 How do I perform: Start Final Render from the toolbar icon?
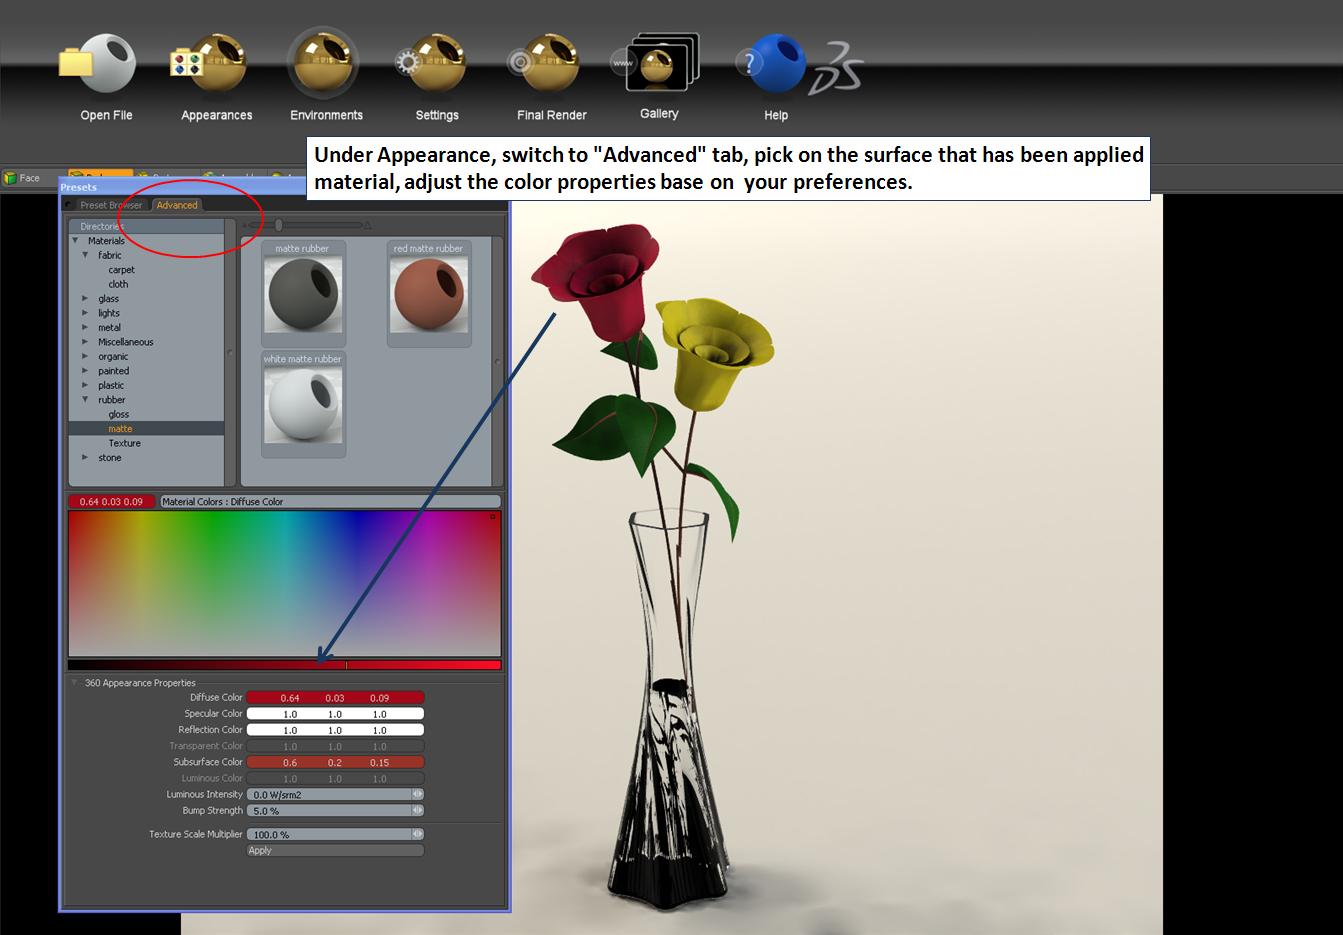[x=544, y=64]
